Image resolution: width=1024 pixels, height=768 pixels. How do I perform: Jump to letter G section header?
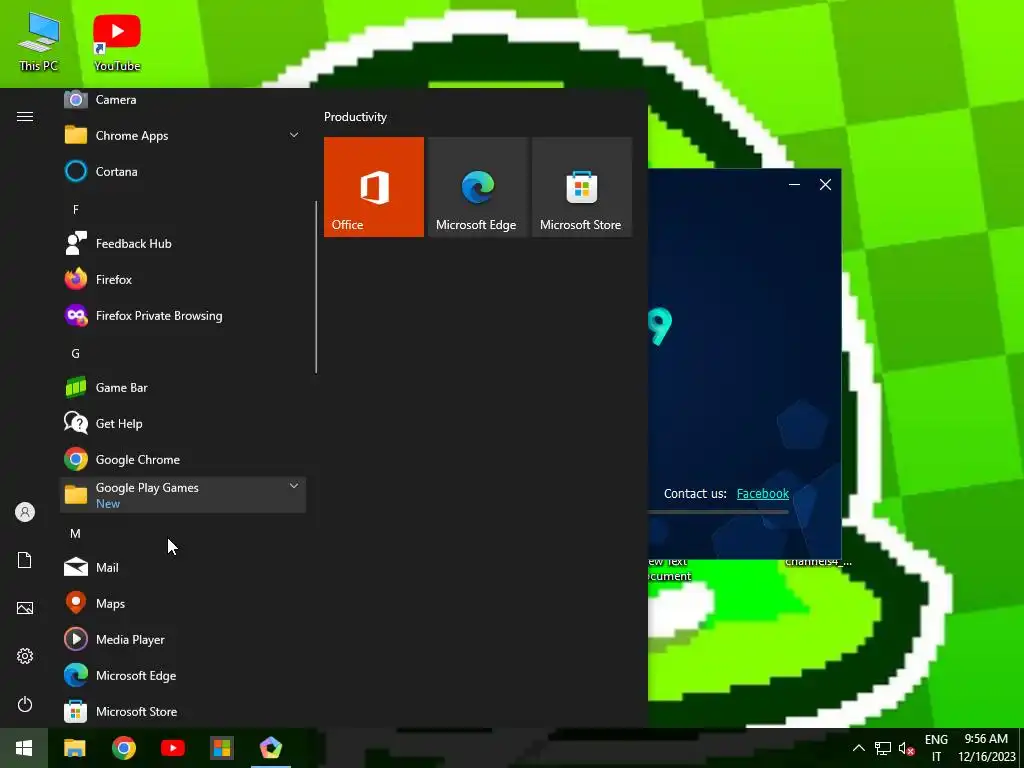pos(76,353)
